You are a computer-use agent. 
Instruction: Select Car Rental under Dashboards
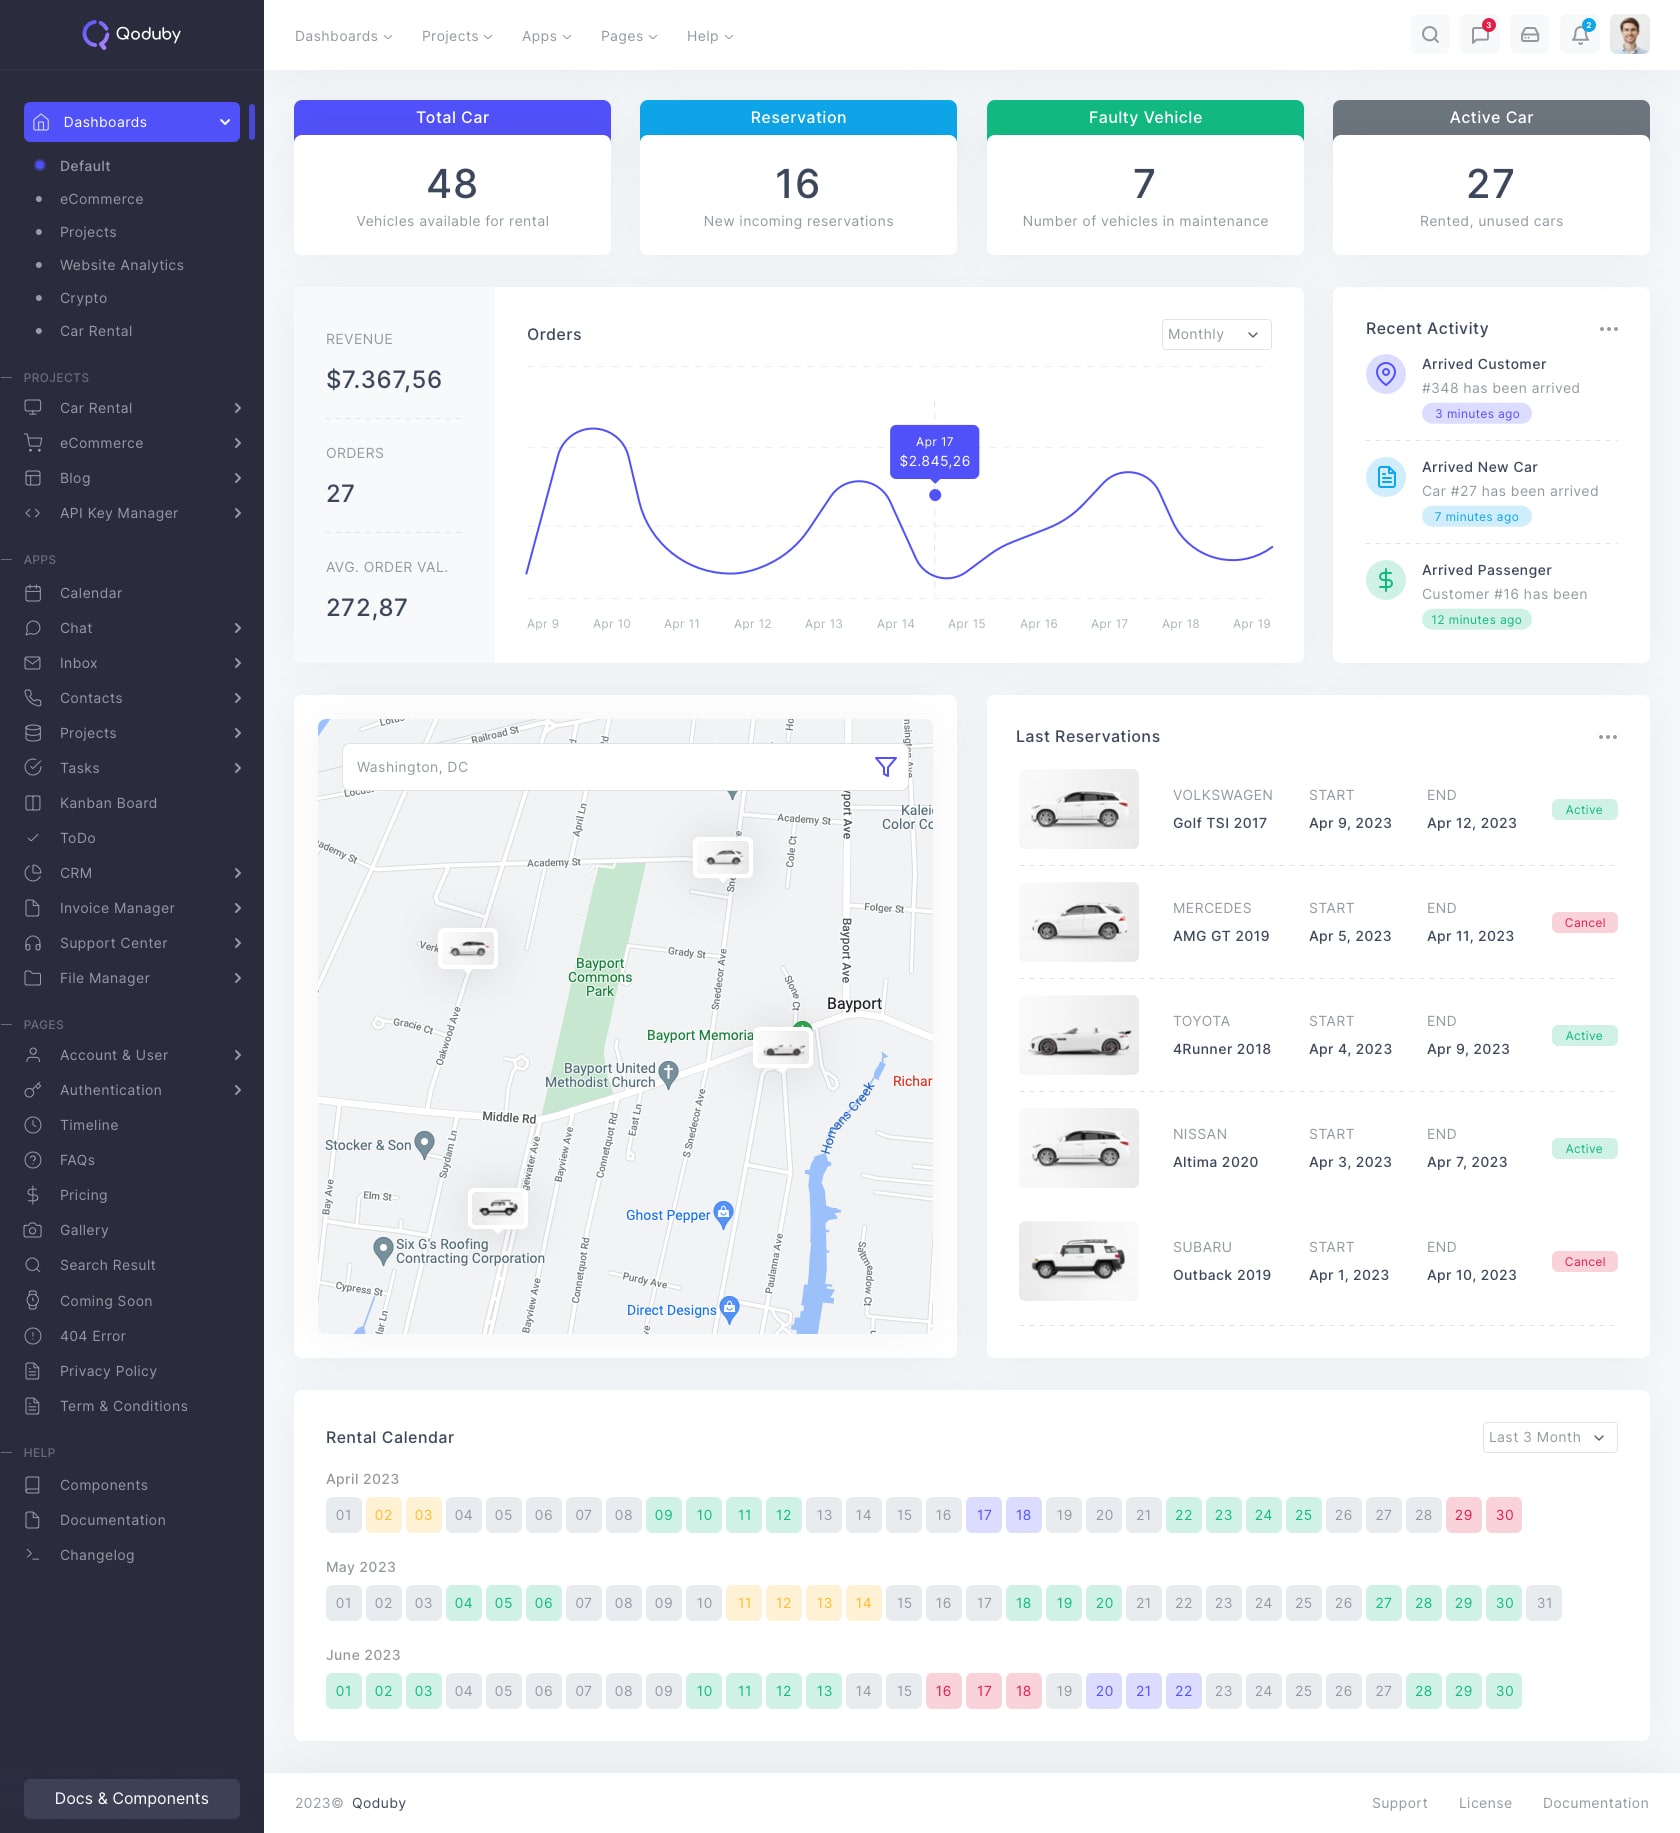tap(96, 331)
